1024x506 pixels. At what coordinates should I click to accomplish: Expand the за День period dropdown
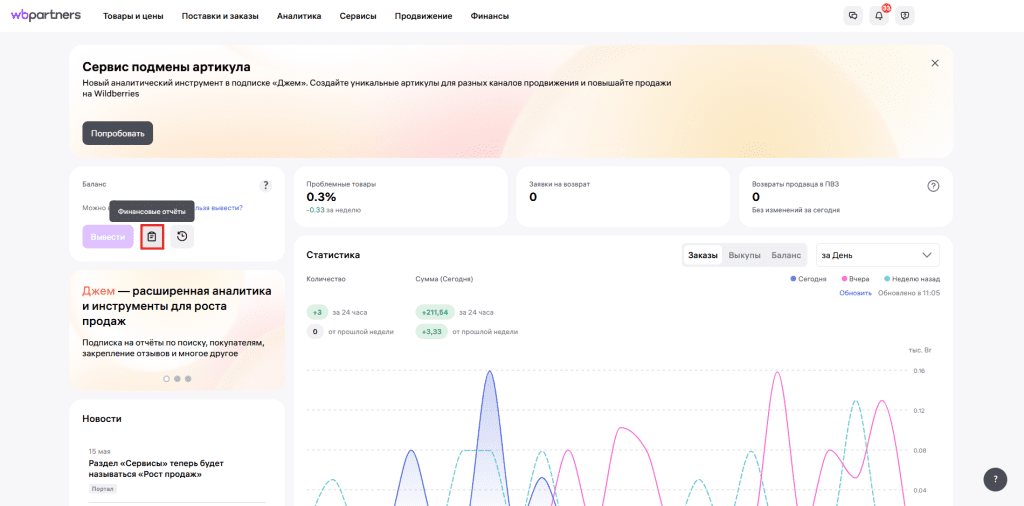point(878,255)
